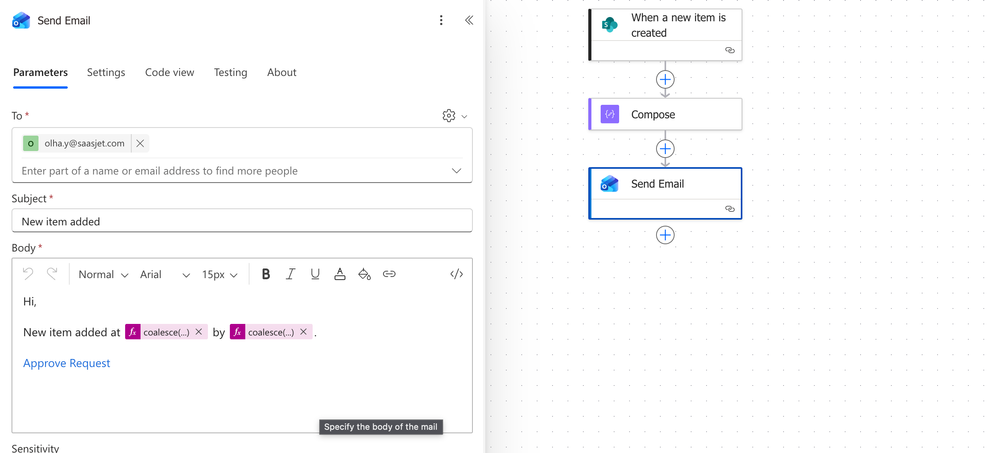Image resolution: width=998 pixels, height=453 pixels.
Task: Remove the first coalesce expression token
Action: 199,332
